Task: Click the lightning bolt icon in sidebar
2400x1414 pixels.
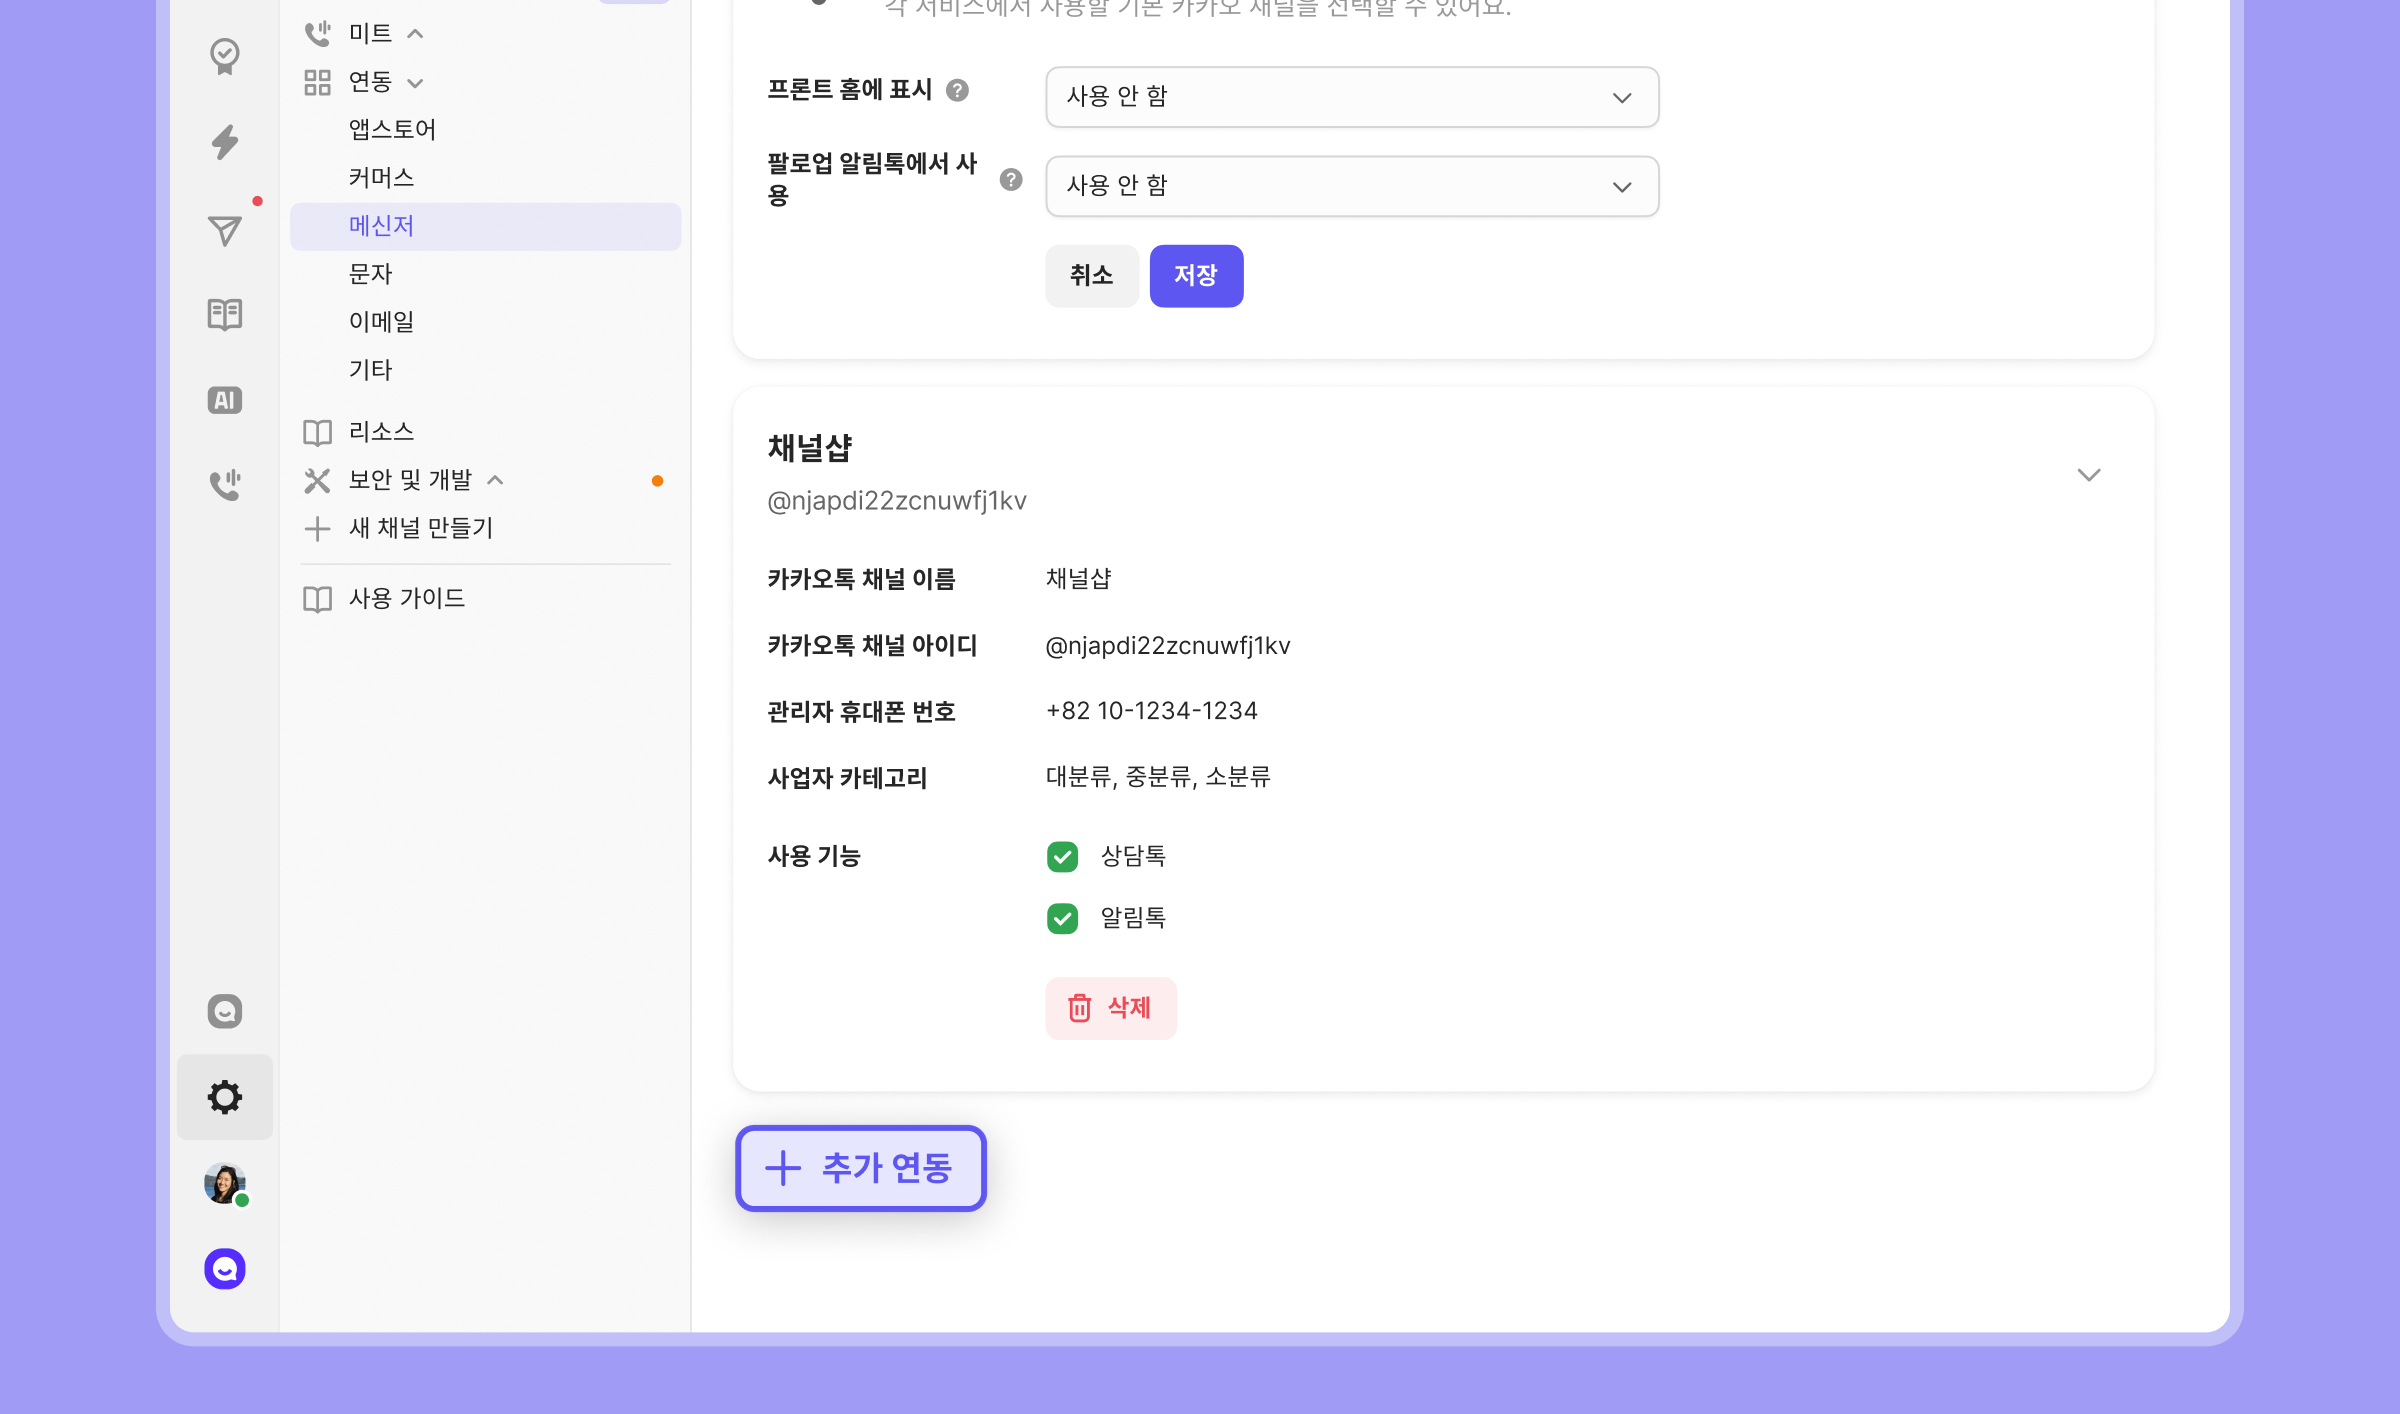Action: point(225,142)
